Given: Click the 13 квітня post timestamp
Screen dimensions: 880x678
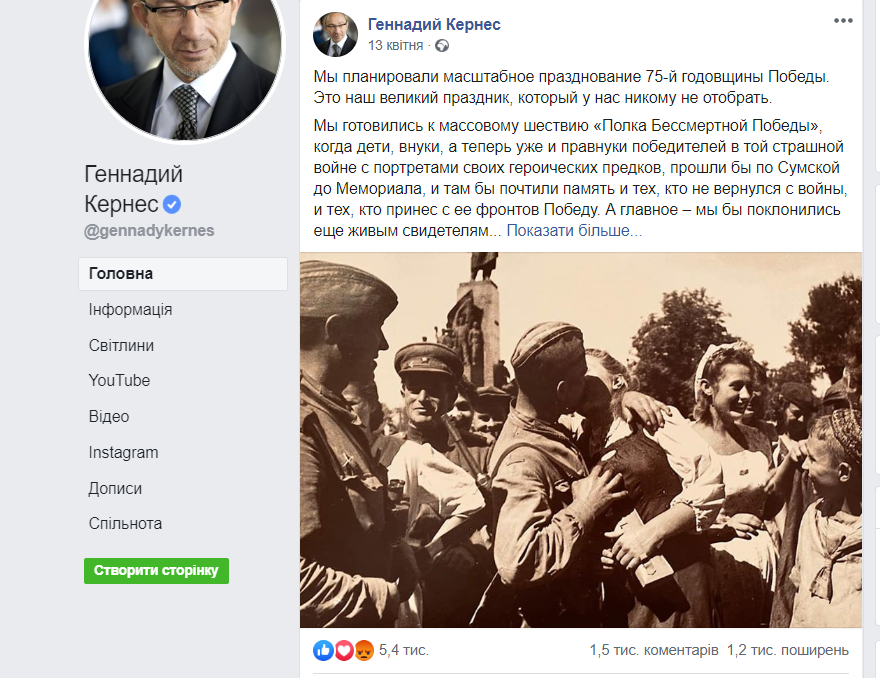Looking at the screenshot, I should 397,45.
